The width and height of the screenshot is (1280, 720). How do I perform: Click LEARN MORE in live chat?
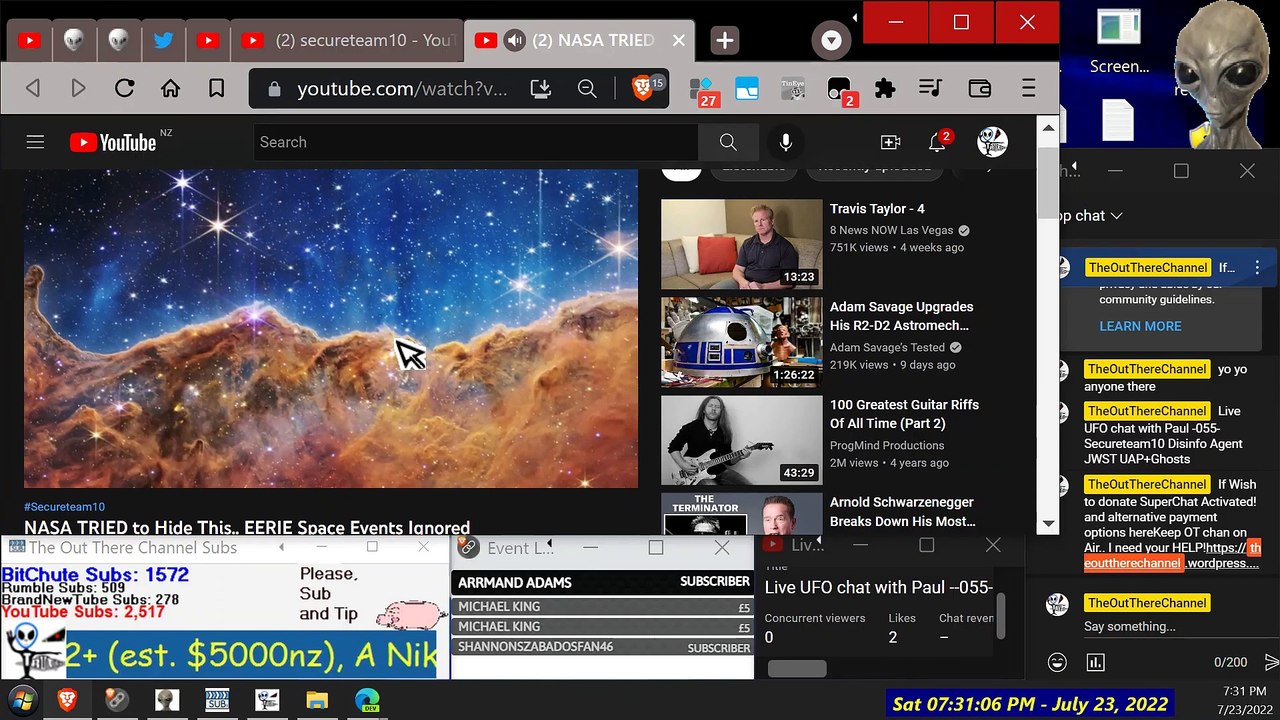[x=1140, y=326]
